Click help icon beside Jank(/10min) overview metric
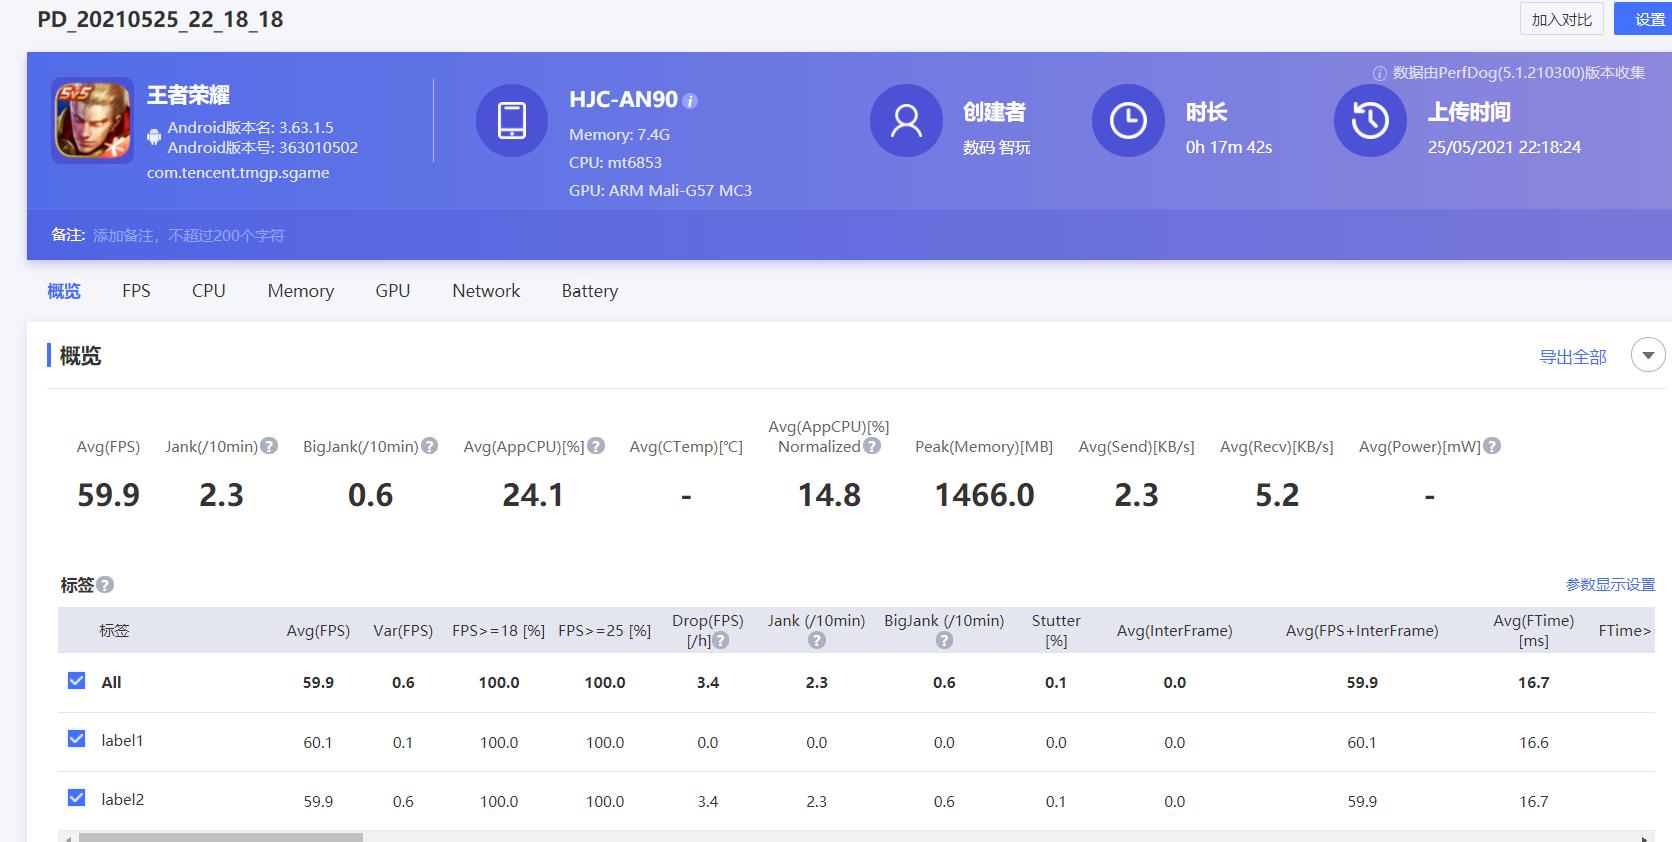The width and height of the screenshot is (1672, 842). click(x=269, y=446)
